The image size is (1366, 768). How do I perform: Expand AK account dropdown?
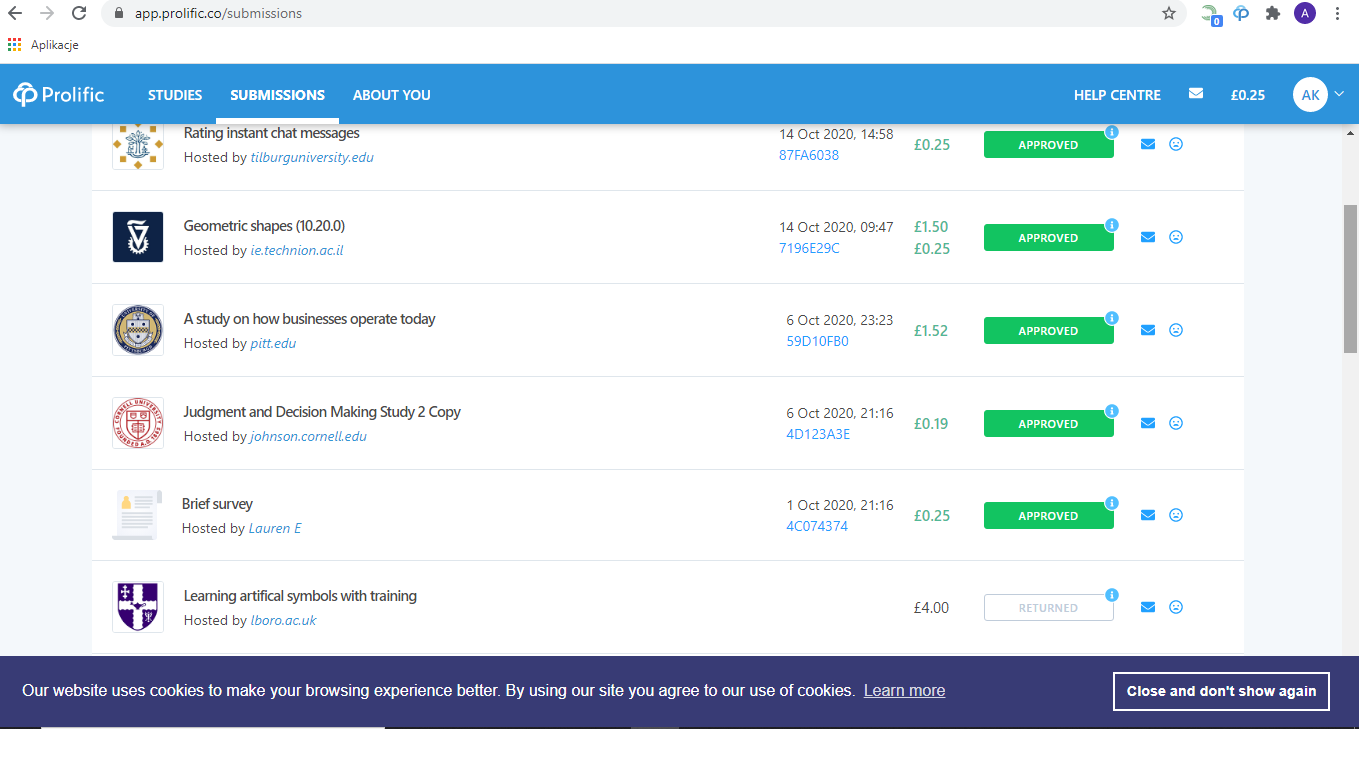click(x=1318, y=95)
